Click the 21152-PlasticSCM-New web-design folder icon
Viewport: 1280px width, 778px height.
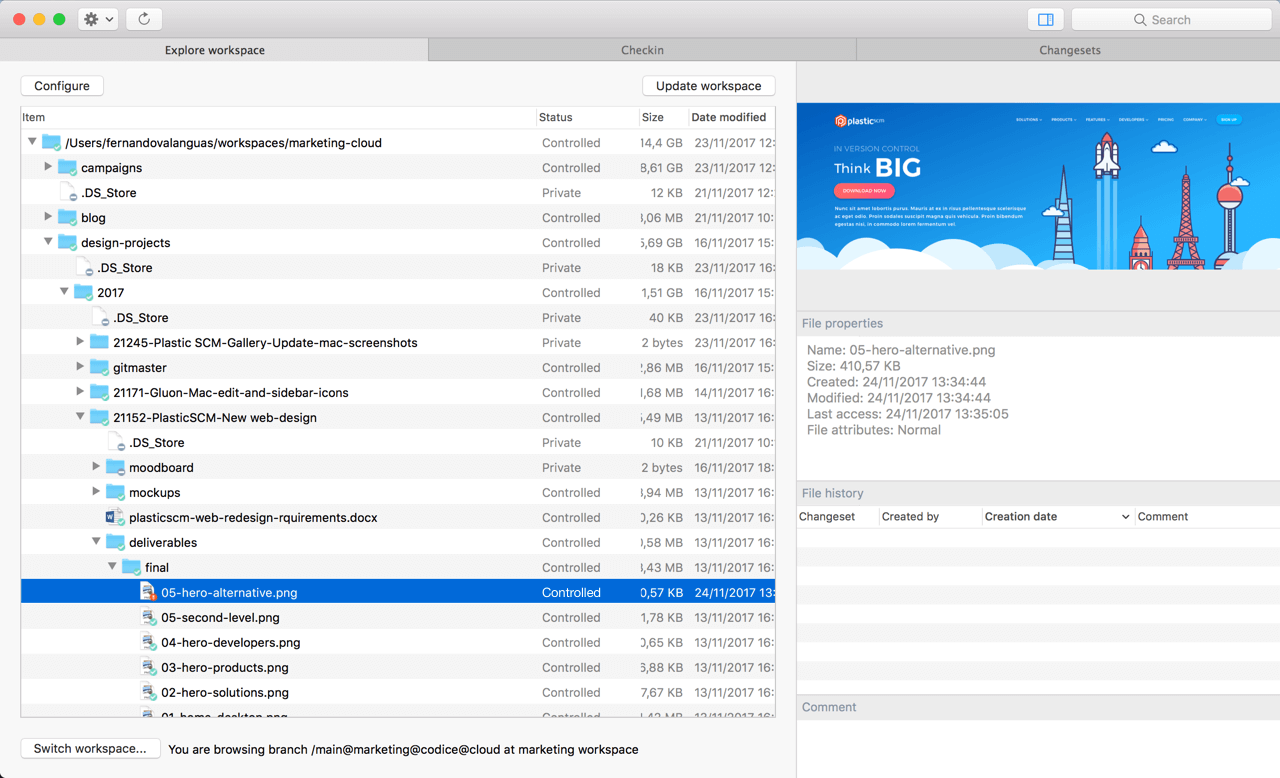(x=99, y=417)
